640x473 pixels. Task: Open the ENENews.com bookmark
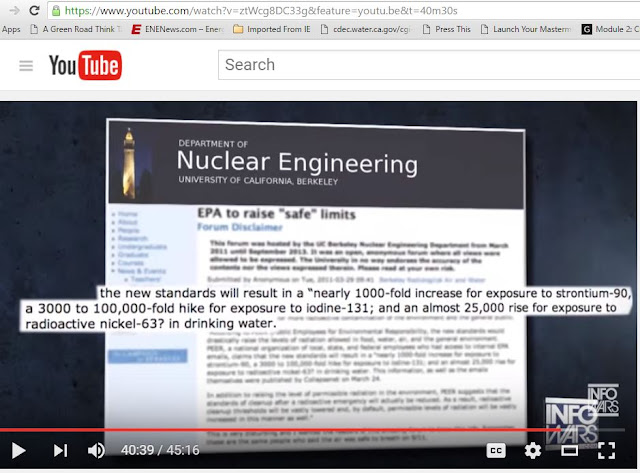click(x=178, y=29)
